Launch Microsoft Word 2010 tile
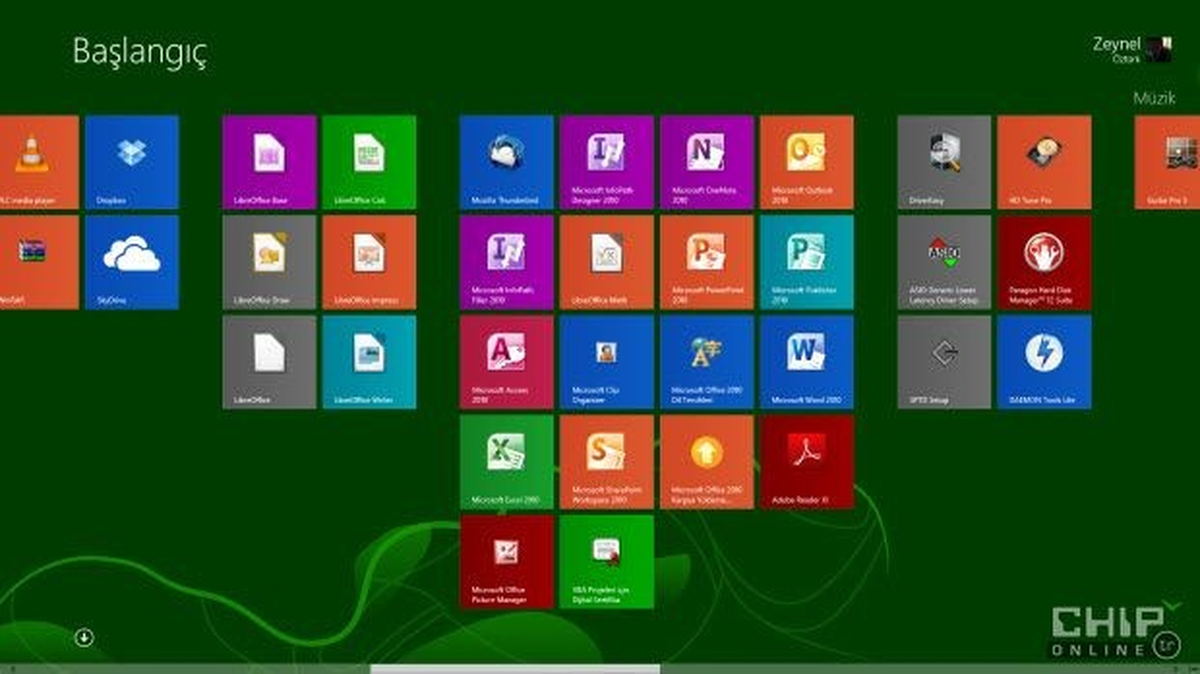The width and height of the screenshot is (1200, 674). (x=807, y=362)
